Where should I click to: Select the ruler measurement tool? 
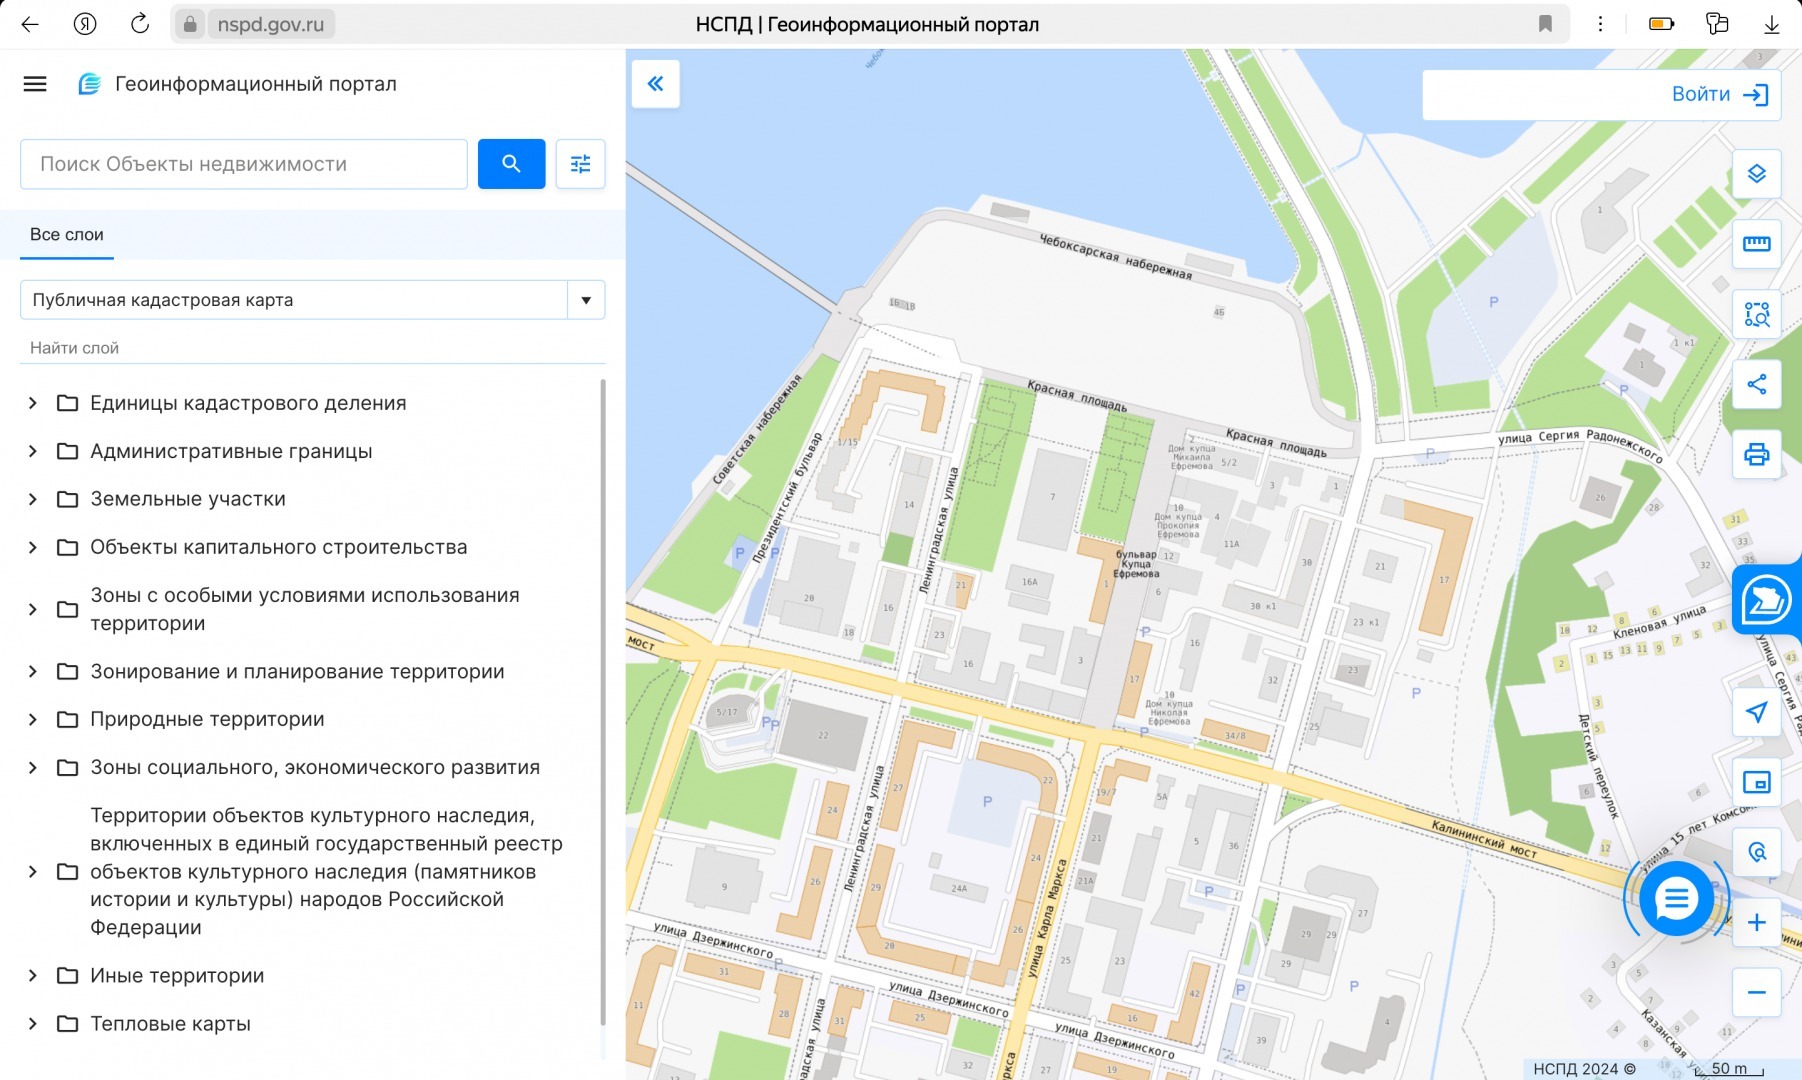click(x=1756, y=244)
